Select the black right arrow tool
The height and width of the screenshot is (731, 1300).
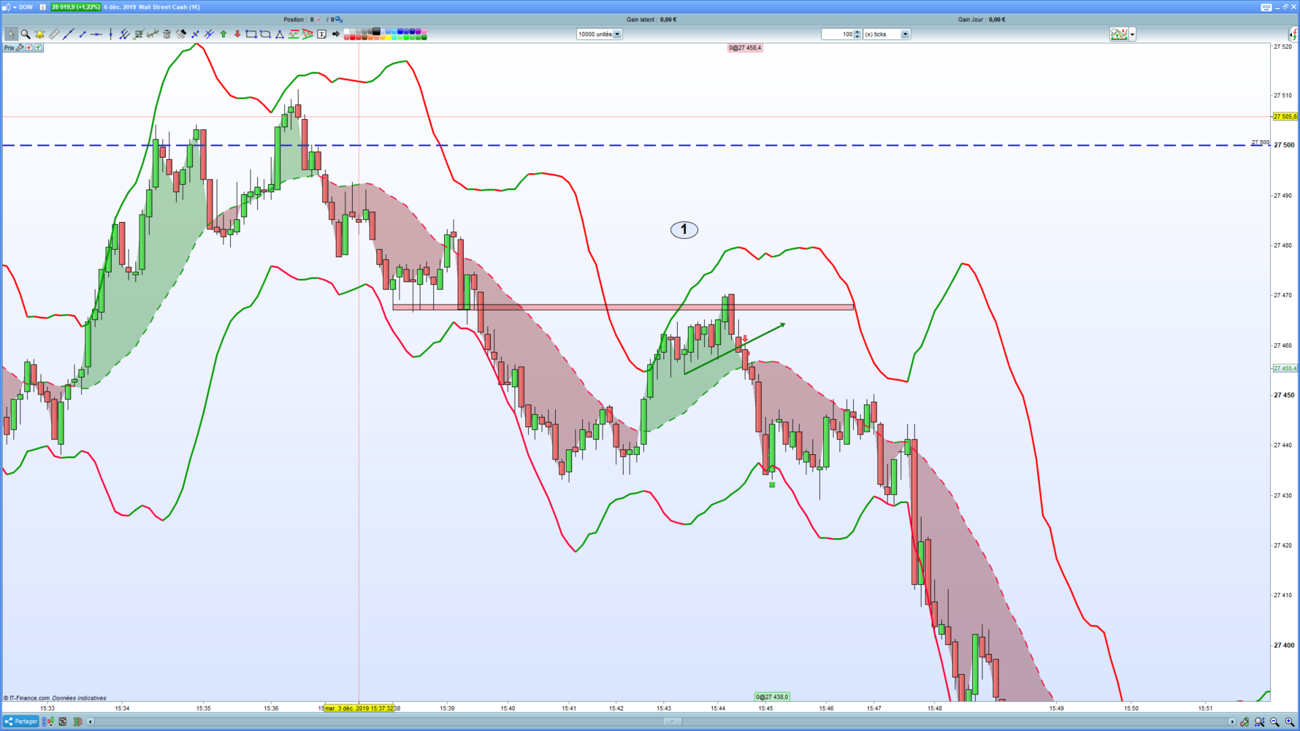pyautogui.click(x=336, y=34)
